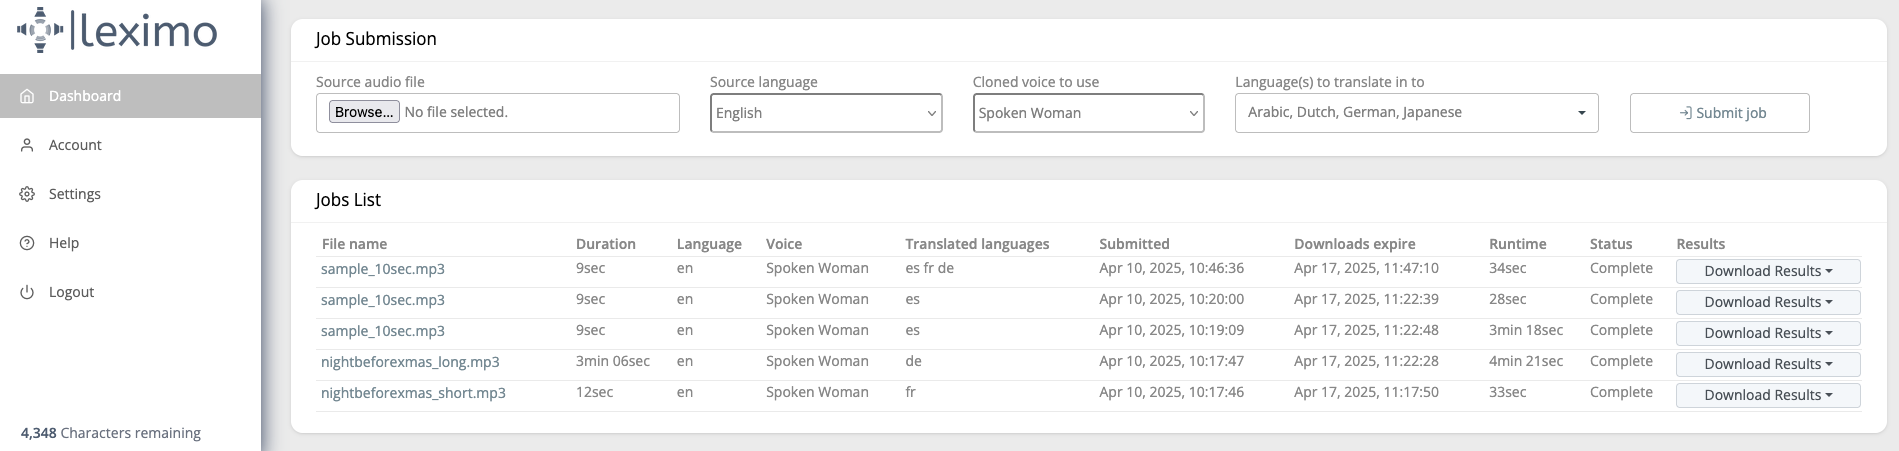1899x451 pixels.
Task: Click the source audio file field
Action: pyautogui.click(x=498, y=113)
